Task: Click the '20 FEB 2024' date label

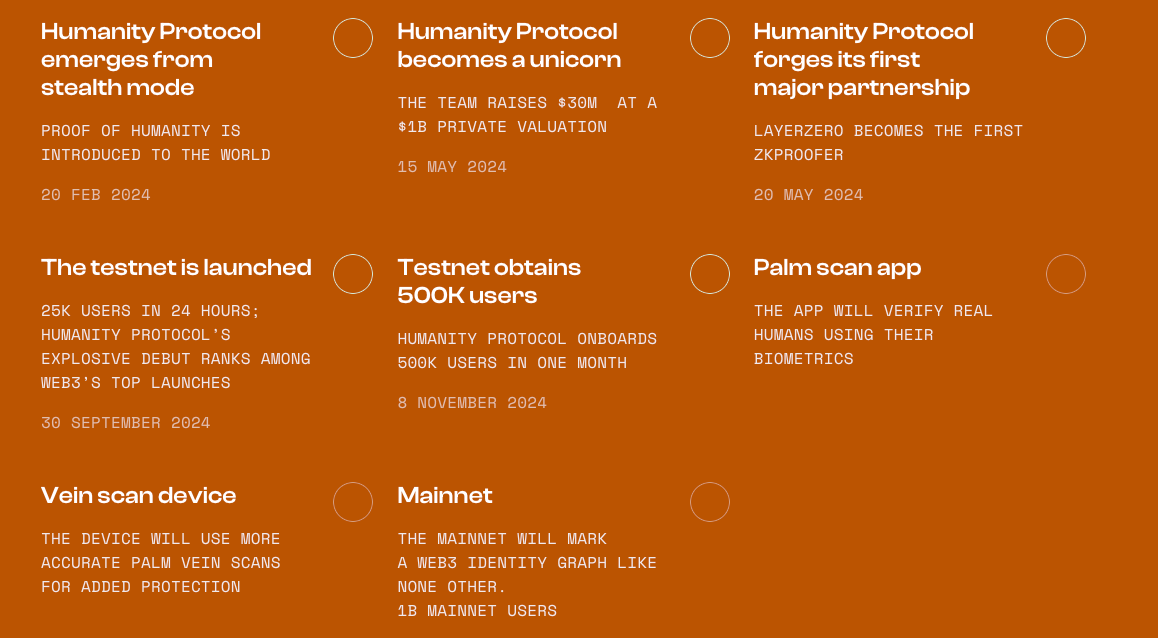Action: [96, 195]
